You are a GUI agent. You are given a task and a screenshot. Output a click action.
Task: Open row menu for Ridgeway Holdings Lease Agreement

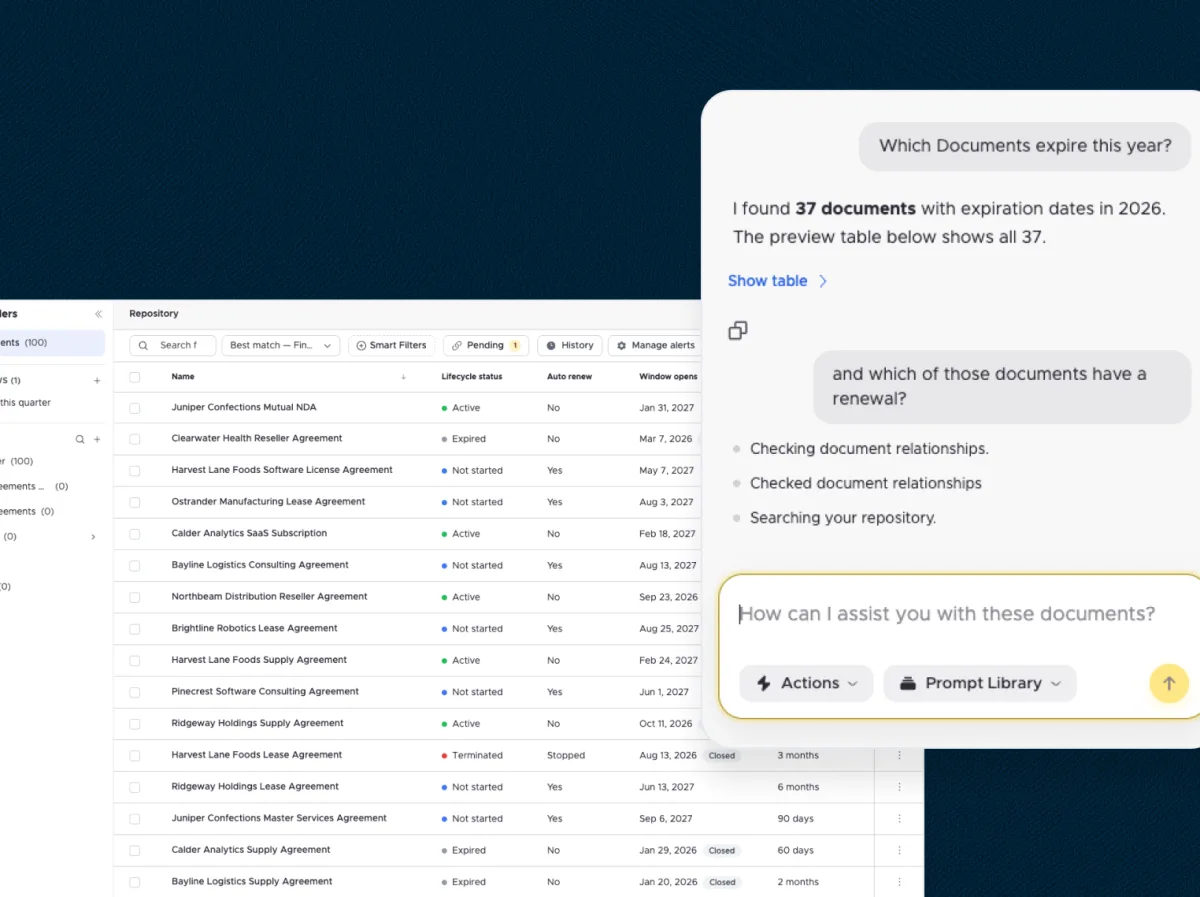[899, 787]
